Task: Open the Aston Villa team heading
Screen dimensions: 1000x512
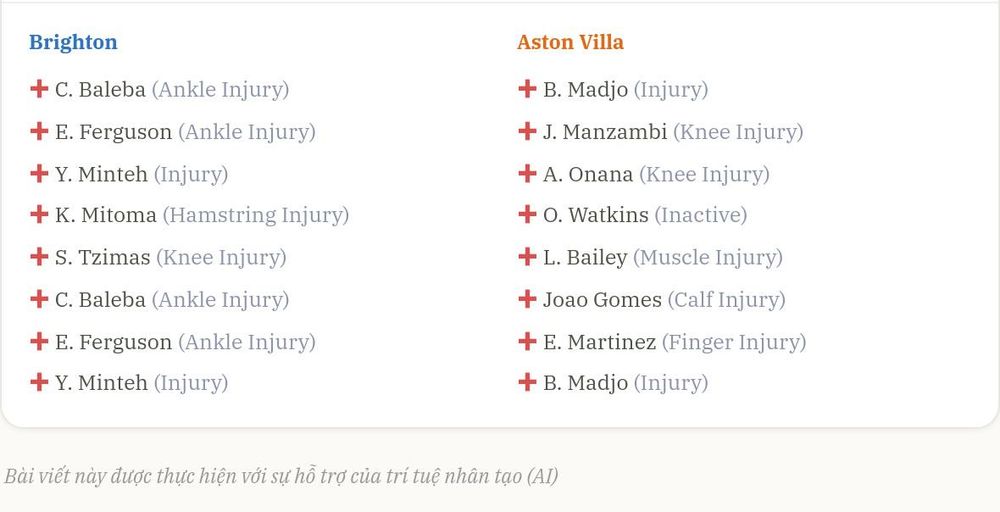Action: (x=570, y=42)
